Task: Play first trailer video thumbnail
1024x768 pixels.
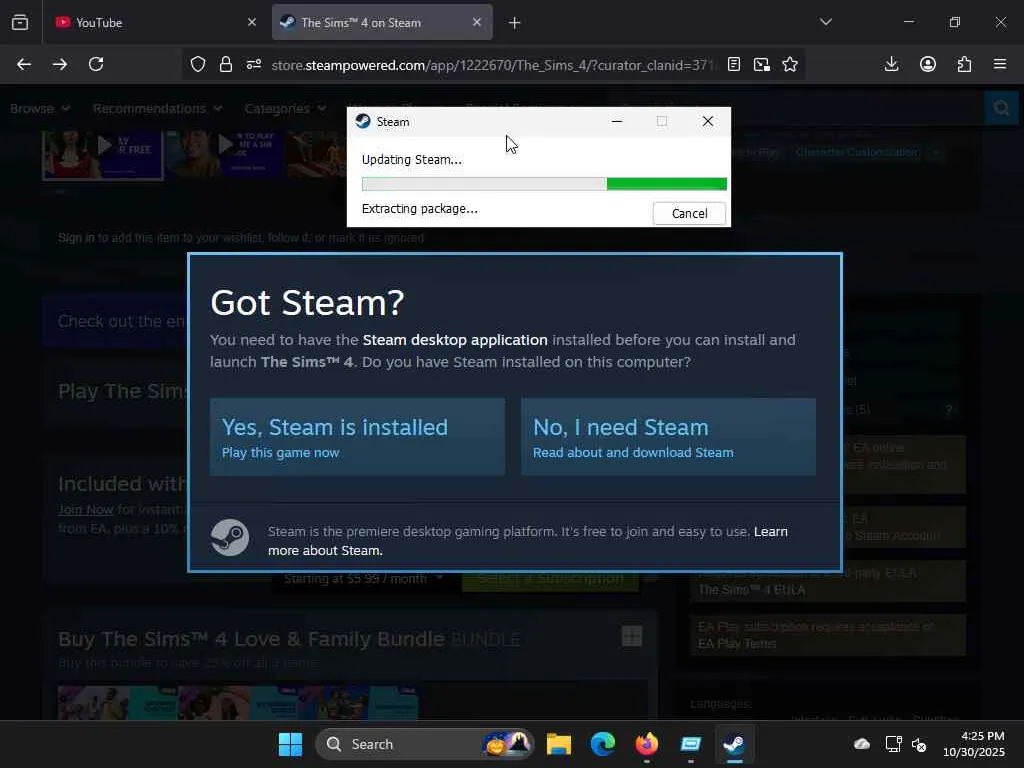Action: [x=103, y=155]
